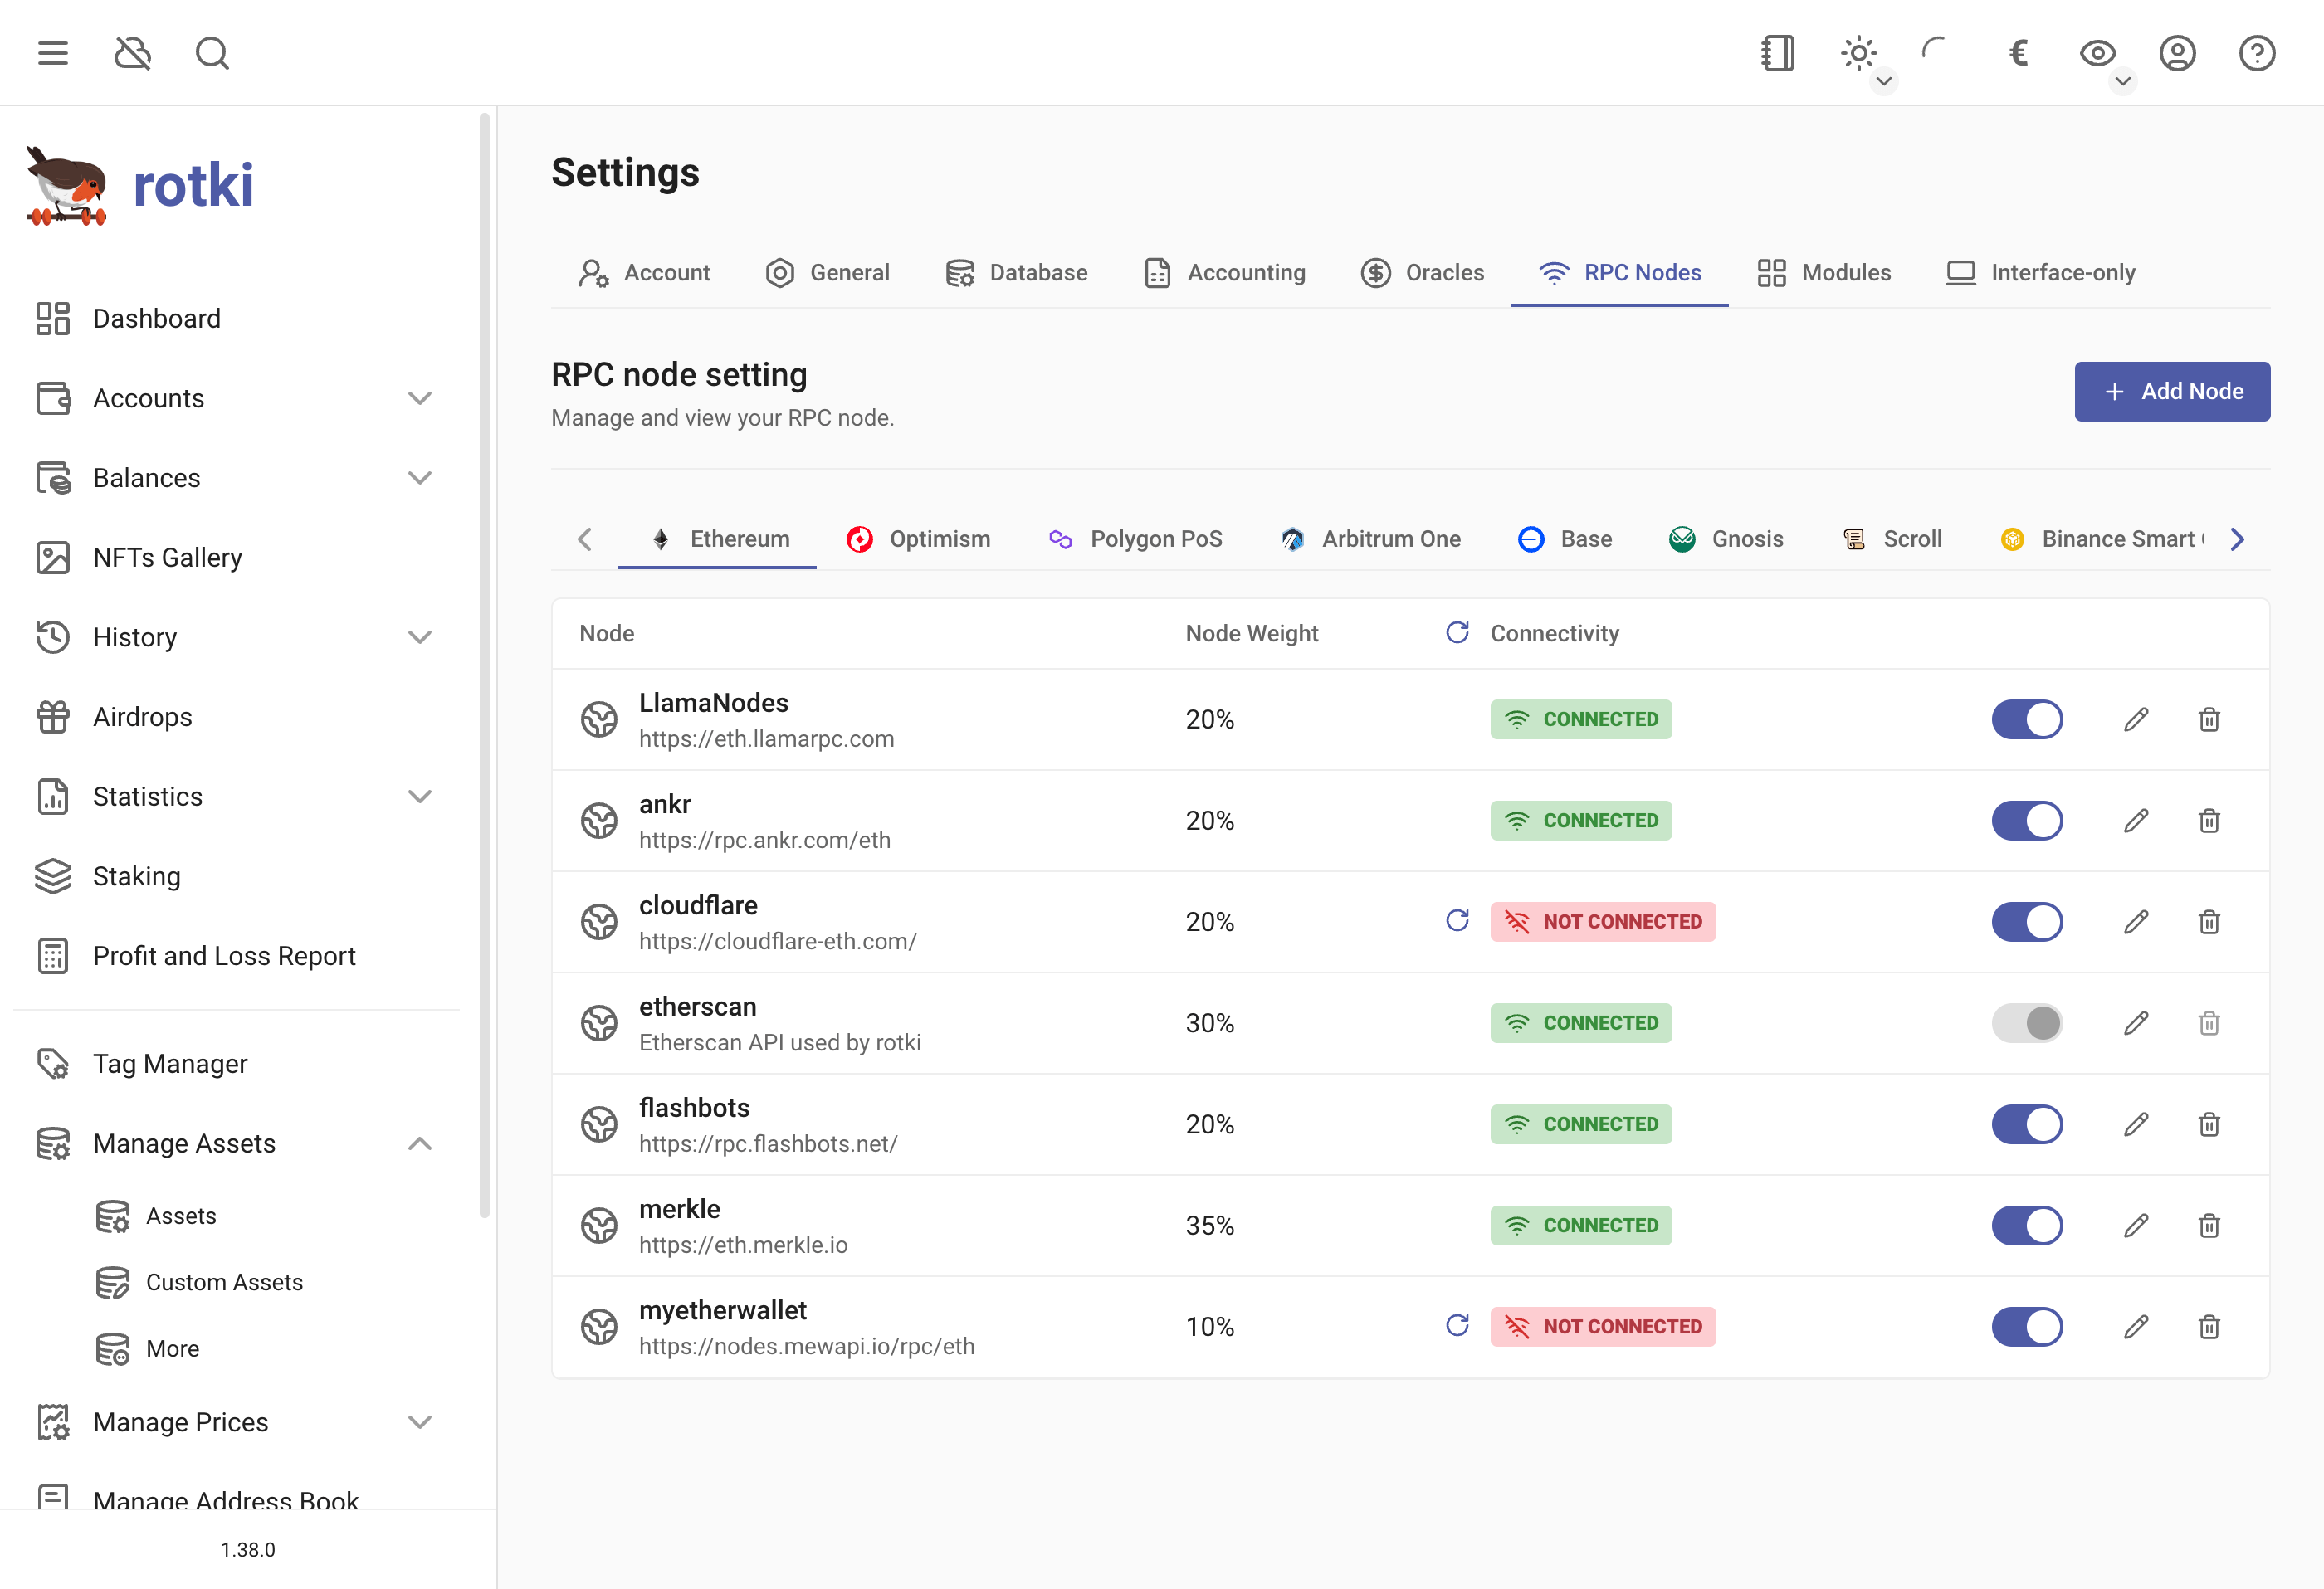
Task: Click the etherscan node toggle
Action: (2027, 1023)
